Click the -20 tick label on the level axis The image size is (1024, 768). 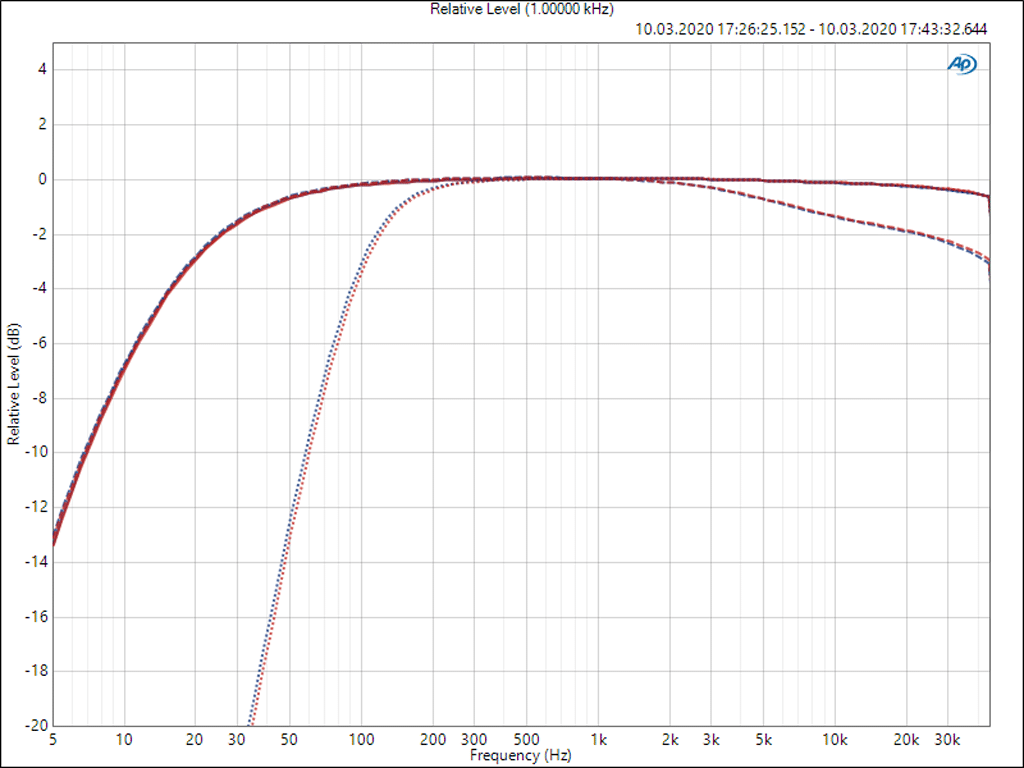coord(38,725)
